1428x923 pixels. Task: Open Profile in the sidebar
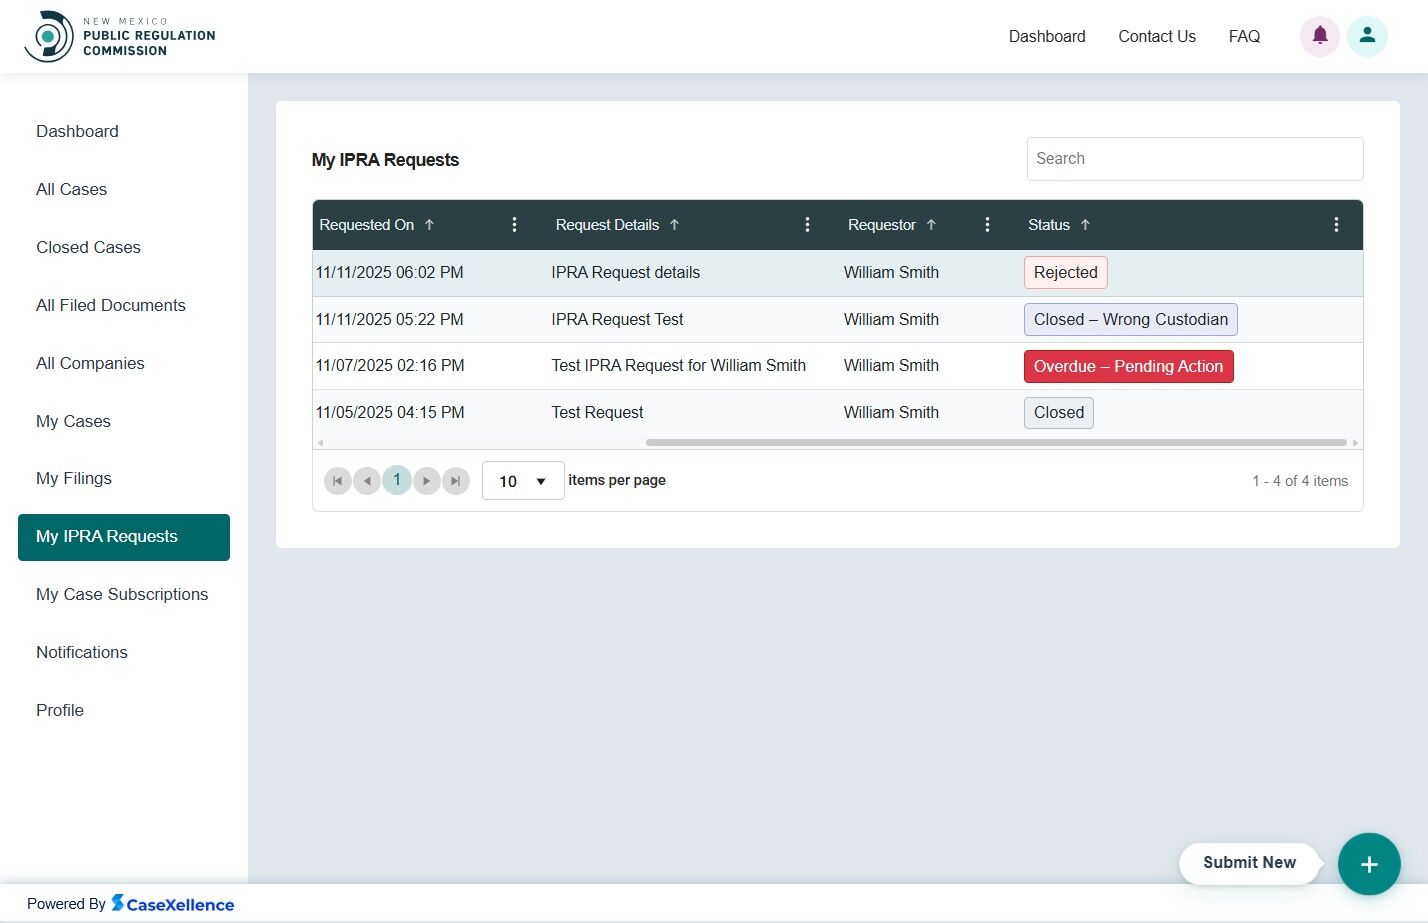pos(60,710)
